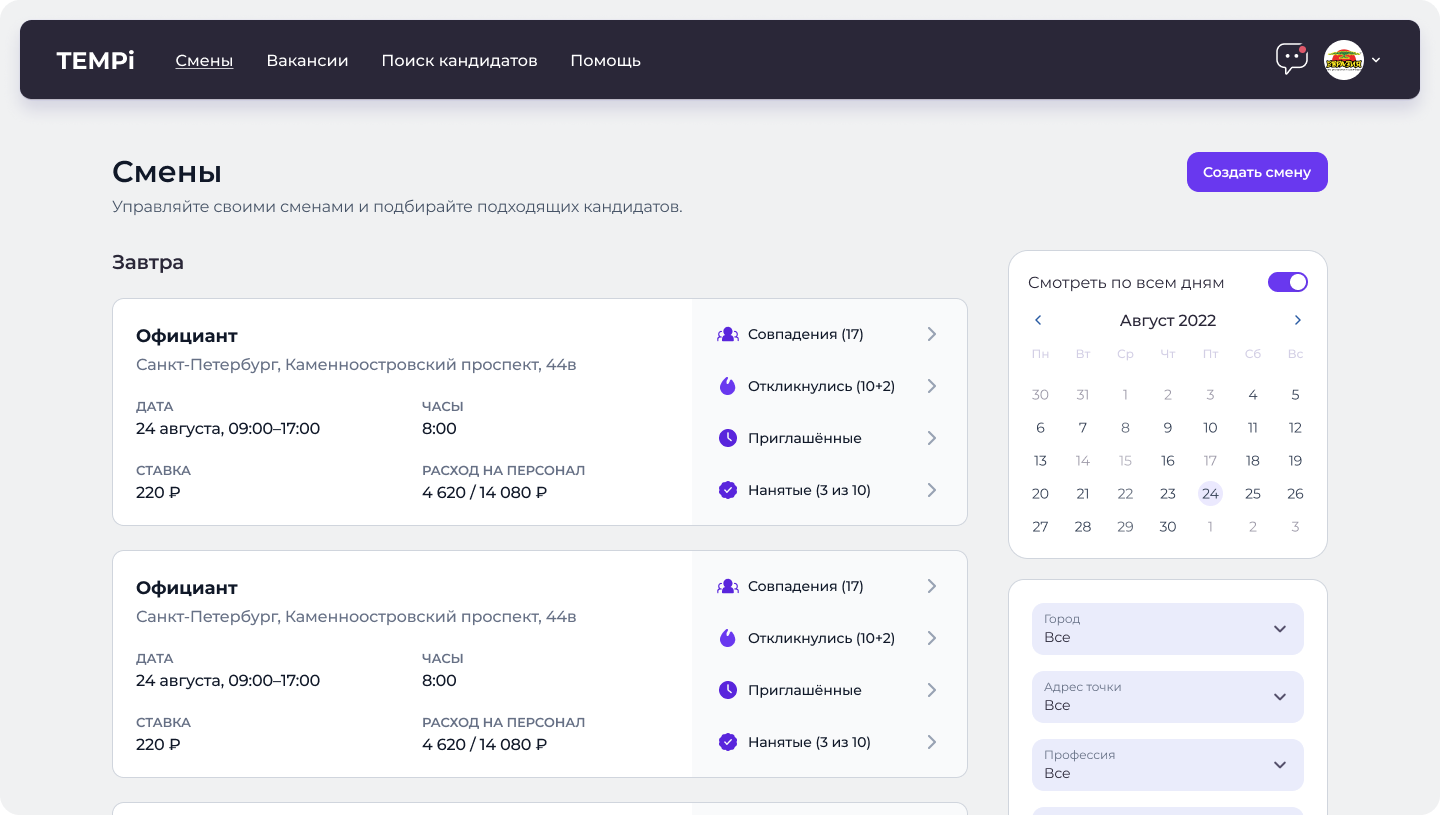Click the TEMPi logo
Image resolution: width=1440 pixels, height=815 pixels.
[96, 60]
